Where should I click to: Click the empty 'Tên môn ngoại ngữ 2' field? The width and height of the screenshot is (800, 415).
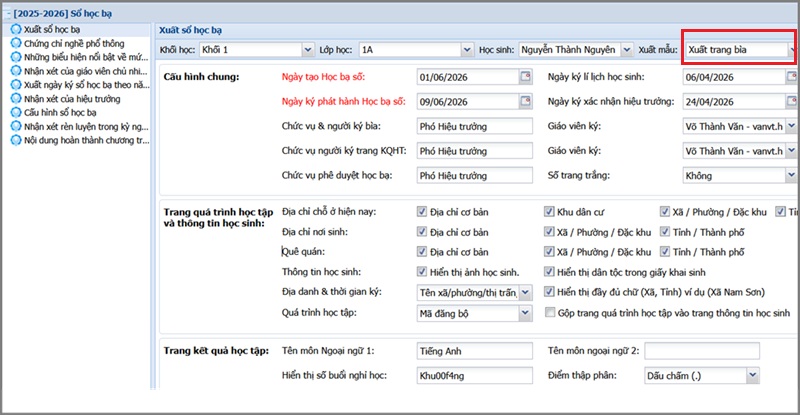702,351
